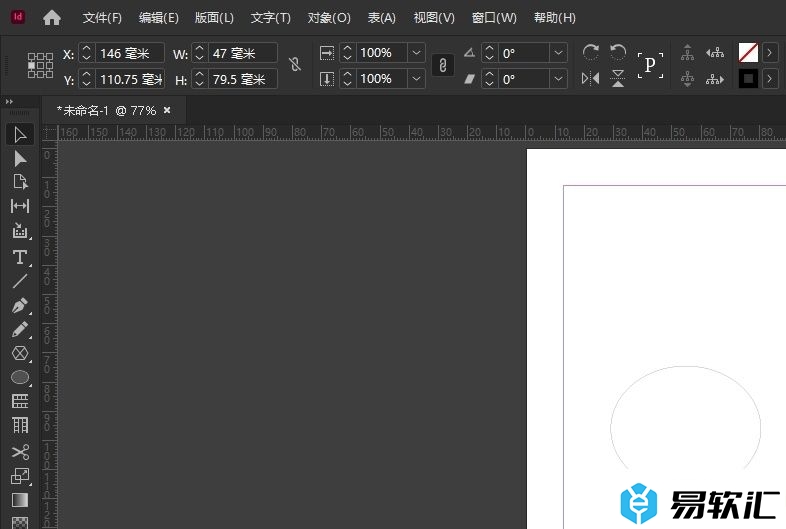Screen dimensions: 786x529
Task: Select the Scissors tool
Action: point(20,452)
